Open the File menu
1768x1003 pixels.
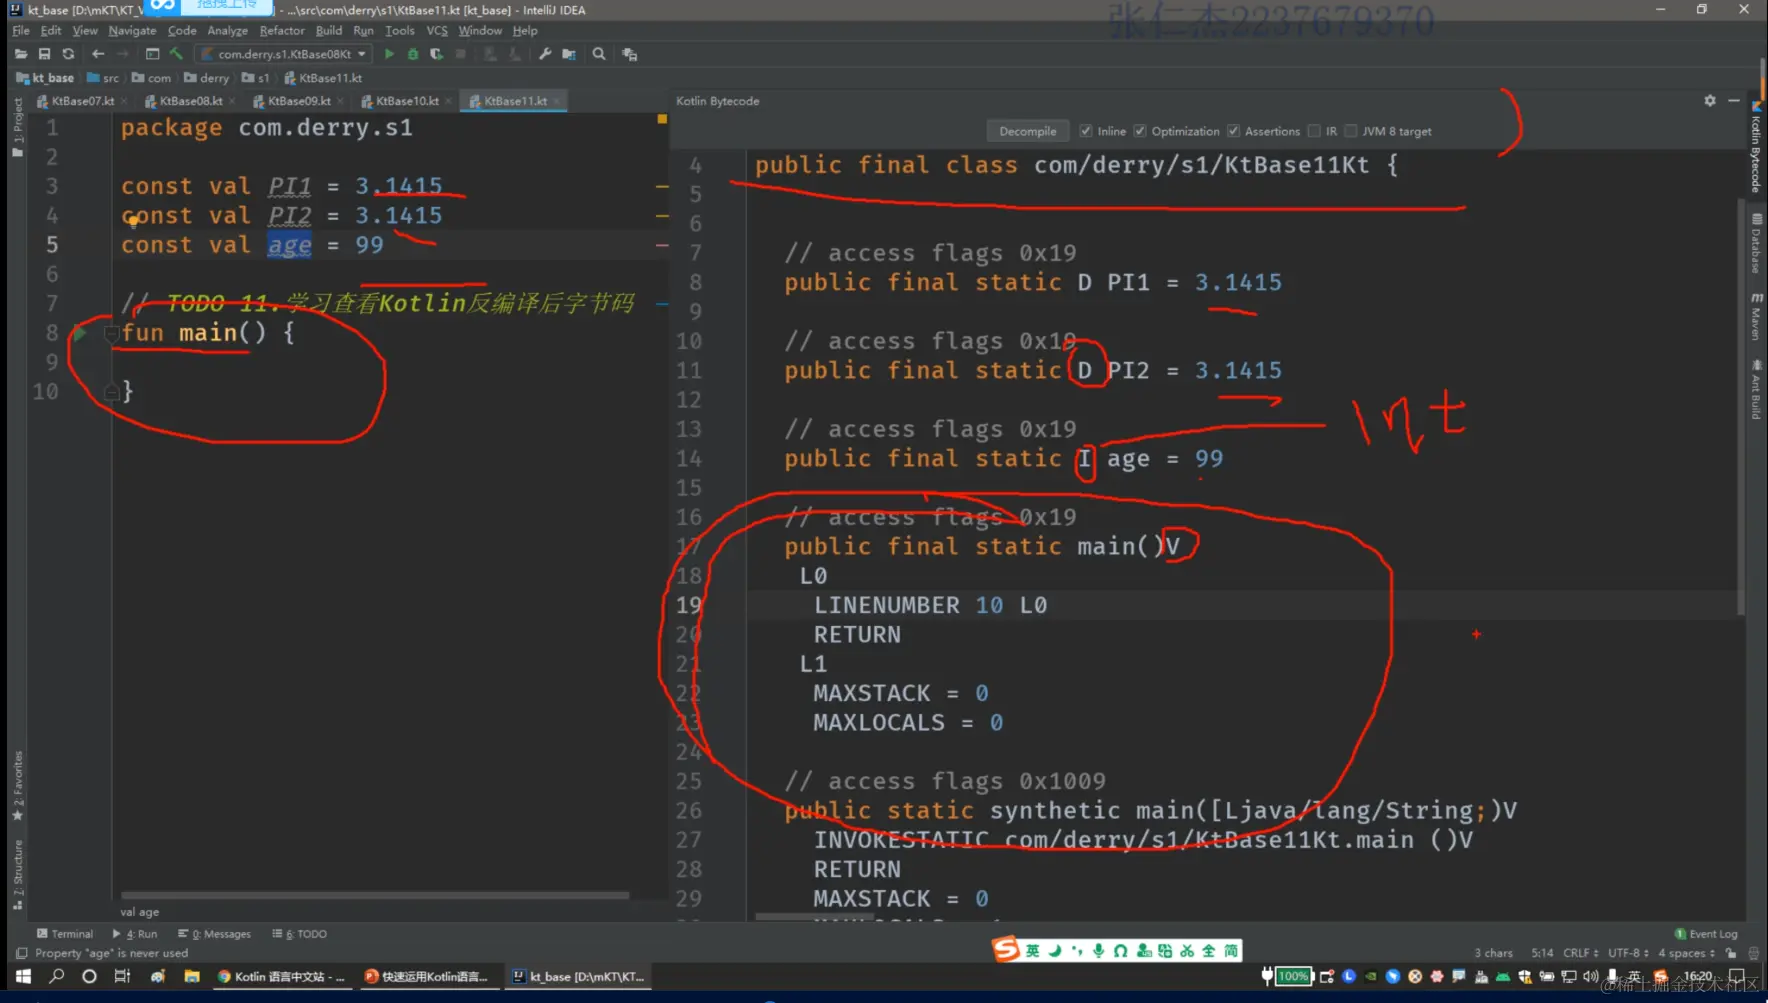(x=21, y=31)
